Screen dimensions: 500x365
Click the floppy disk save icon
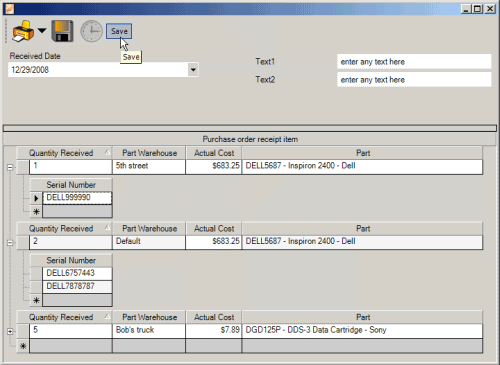coord(62,31)
